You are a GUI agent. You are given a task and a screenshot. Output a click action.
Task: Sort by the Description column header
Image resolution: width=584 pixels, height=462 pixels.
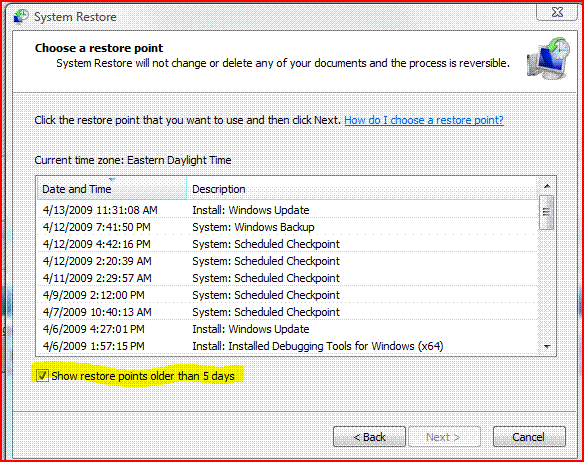(361, 189)
